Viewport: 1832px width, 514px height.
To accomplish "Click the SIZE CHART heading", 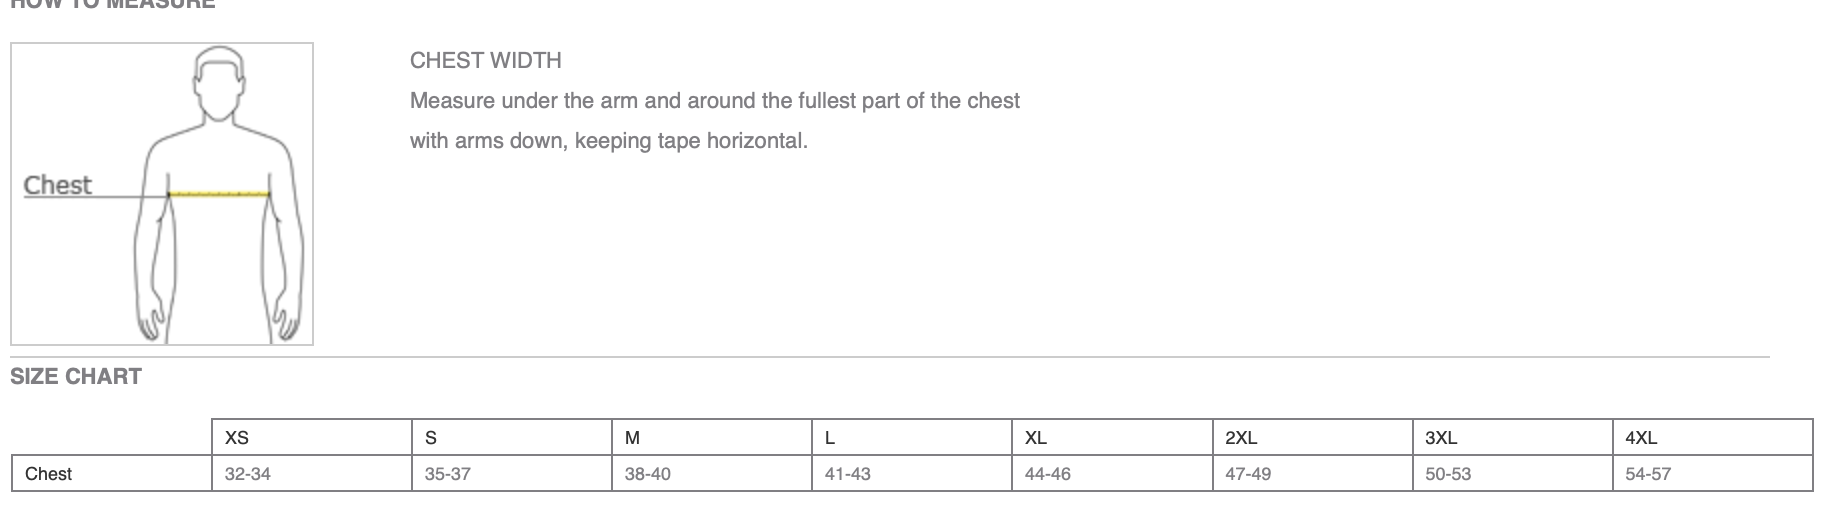I will coord(76,377).
